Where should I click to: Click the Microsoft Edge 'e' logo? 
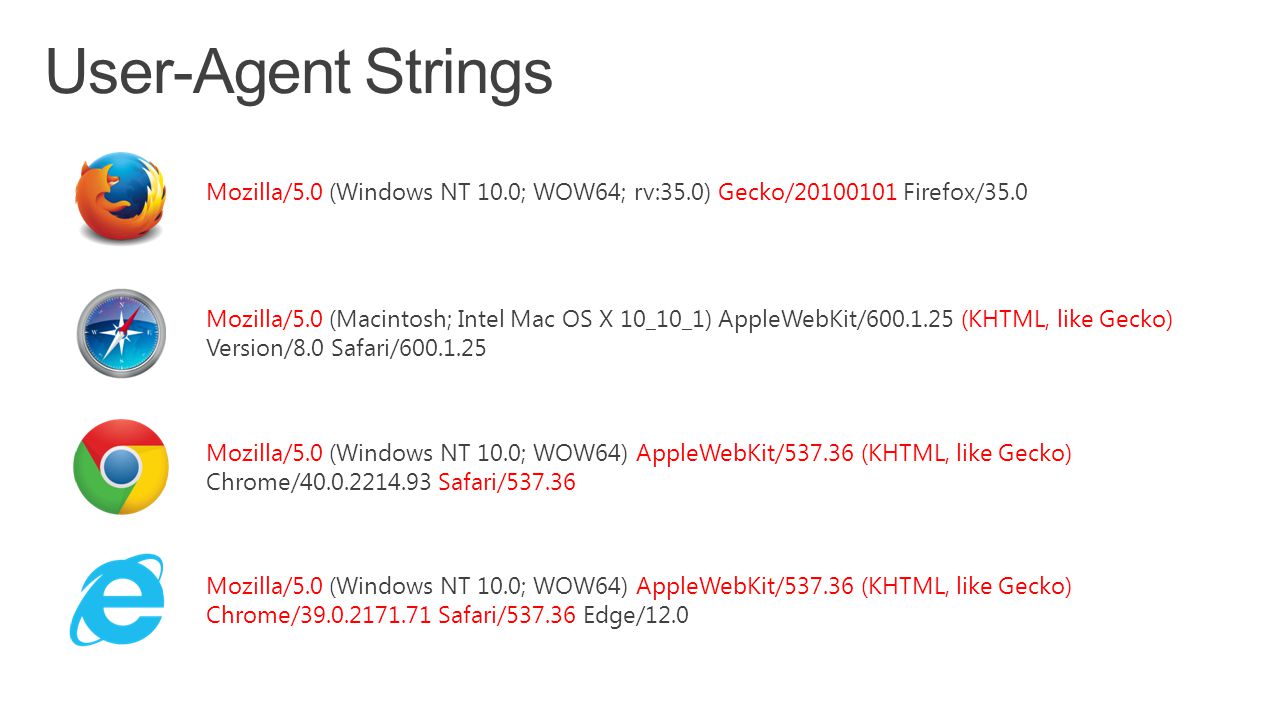click(117, 599)
